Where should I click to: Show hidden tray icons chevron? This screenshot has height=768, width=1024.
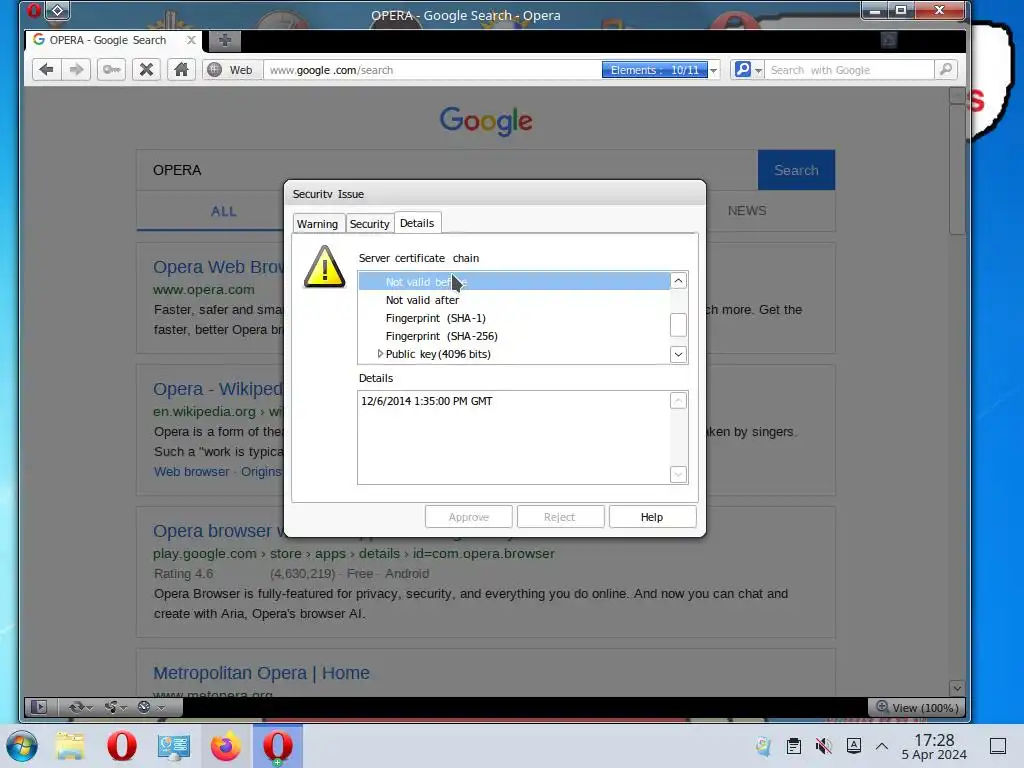tap(882, 746)
